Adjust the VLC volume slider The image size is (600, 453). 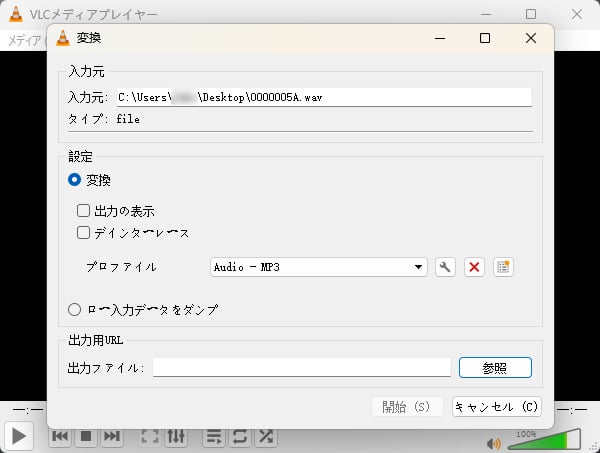coord(544,440)
